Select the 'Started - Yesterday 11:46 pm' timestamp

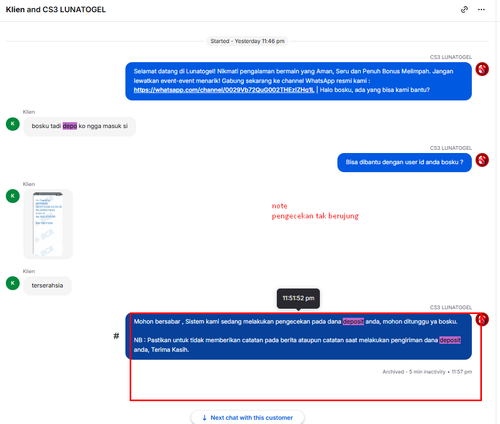[247, 41]
